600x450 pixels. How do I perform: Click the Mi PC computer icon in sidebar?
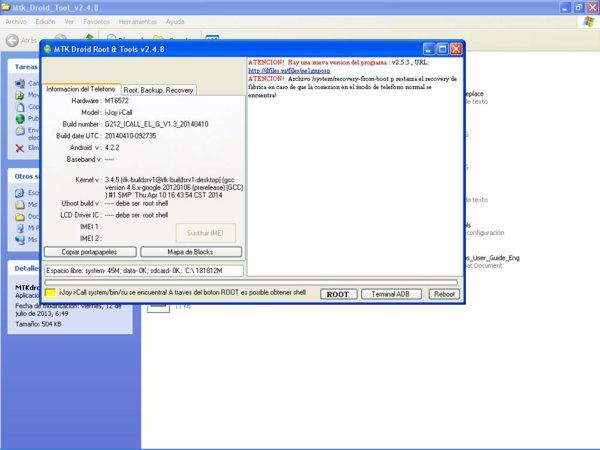pos(20,228)
